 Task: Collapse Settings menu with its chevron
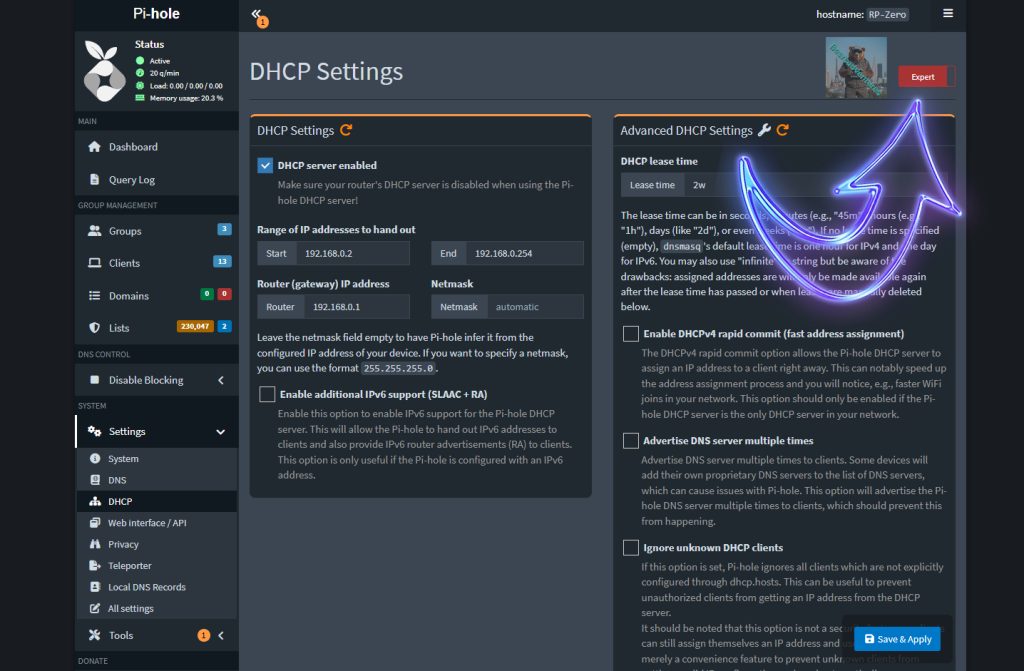pos(221,432)
